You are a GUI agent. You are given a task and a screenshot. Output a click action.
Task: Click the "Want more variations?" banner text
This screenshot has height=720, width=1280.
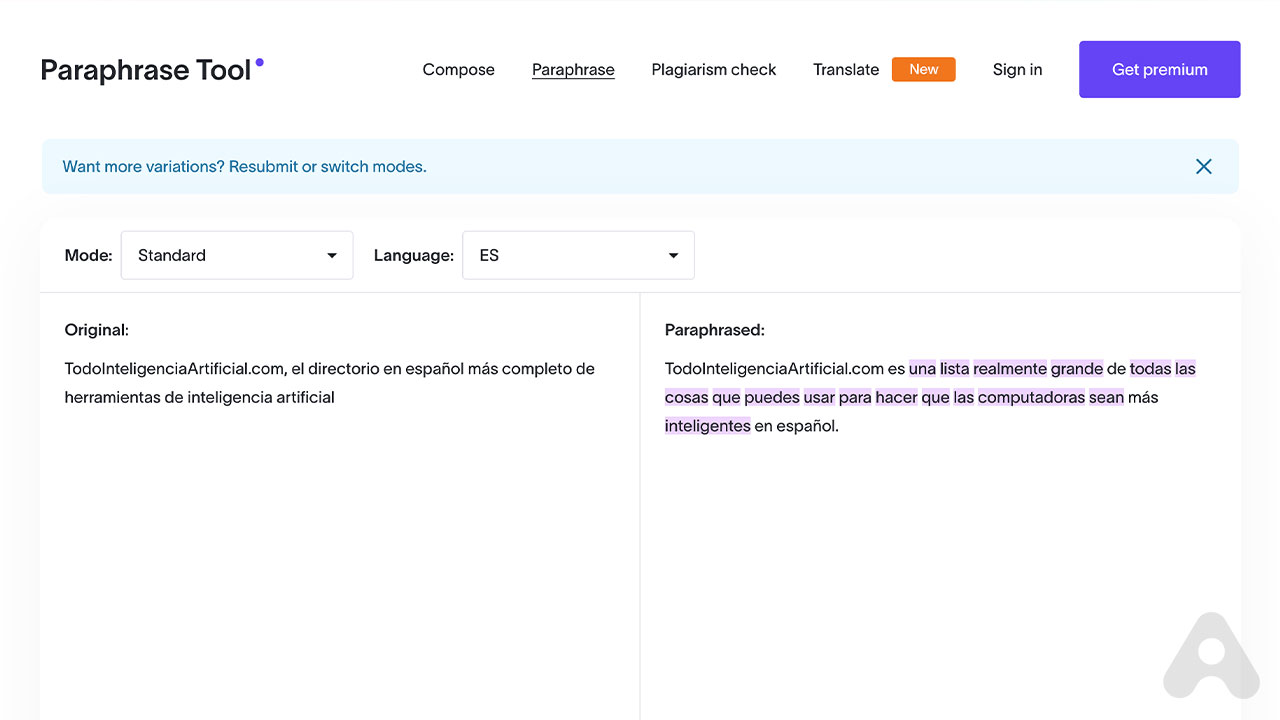(x=244, y=167)
